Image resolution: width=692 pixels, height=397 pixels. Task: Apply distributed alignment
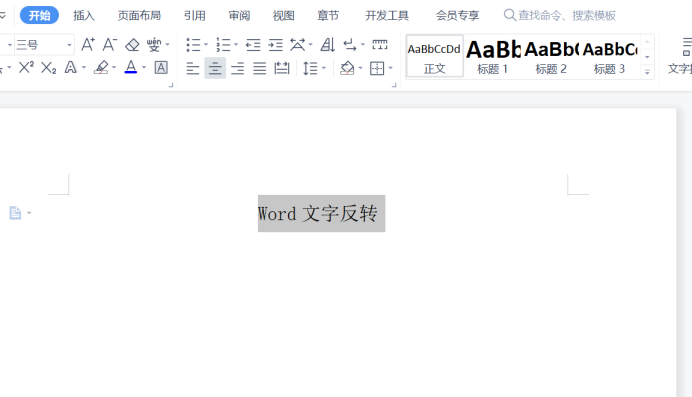point(282,68)
